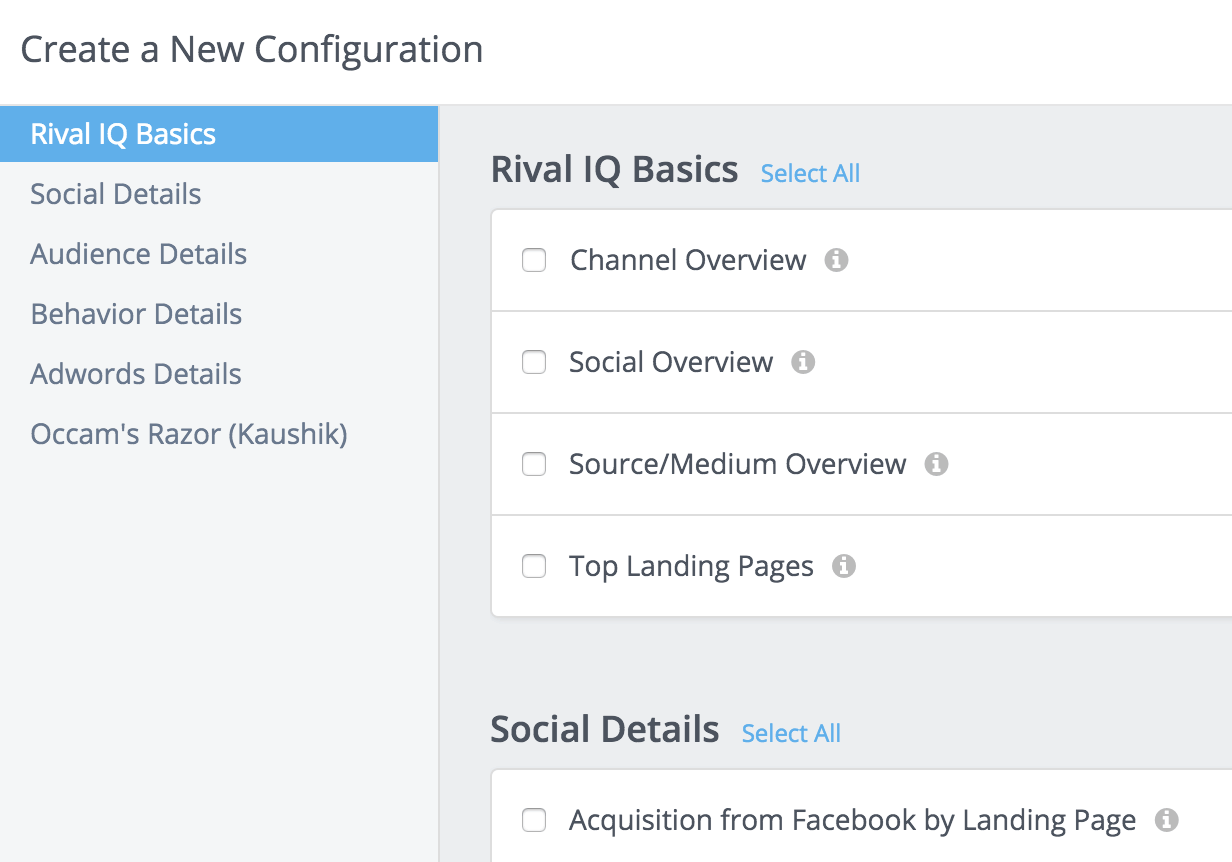
Task: Click the Create a New Configuration title
Action: coord(252,49)
